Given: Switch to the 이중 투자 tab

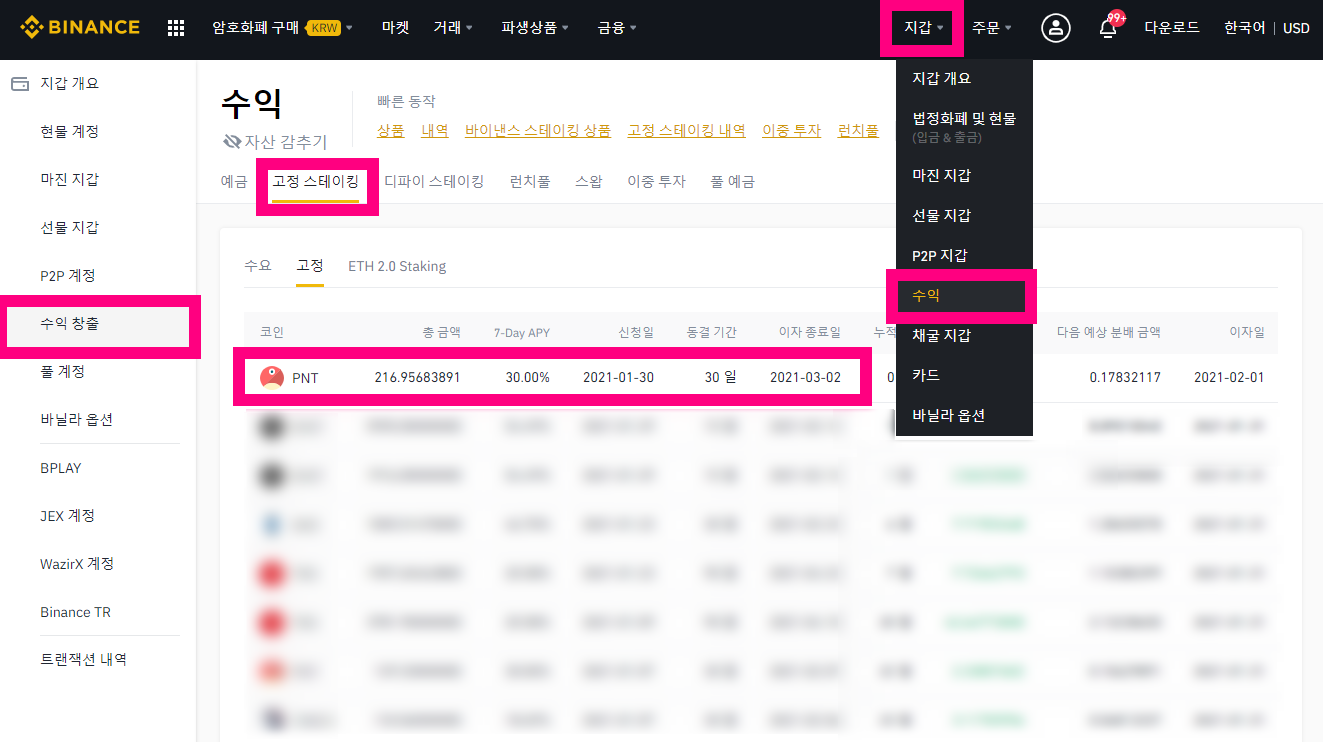Looking at the screenshot, I should (656, 182).
